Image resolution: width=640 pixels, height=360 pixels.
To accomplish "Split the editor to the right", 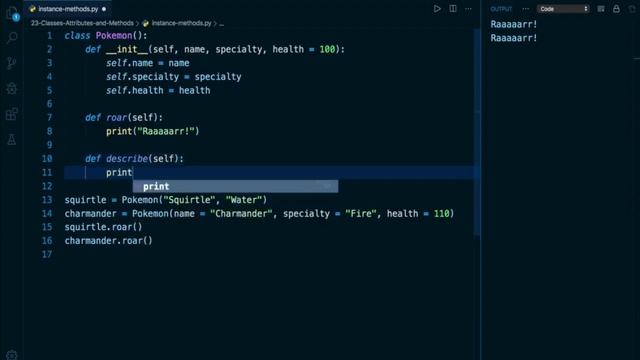I will 453,9.
